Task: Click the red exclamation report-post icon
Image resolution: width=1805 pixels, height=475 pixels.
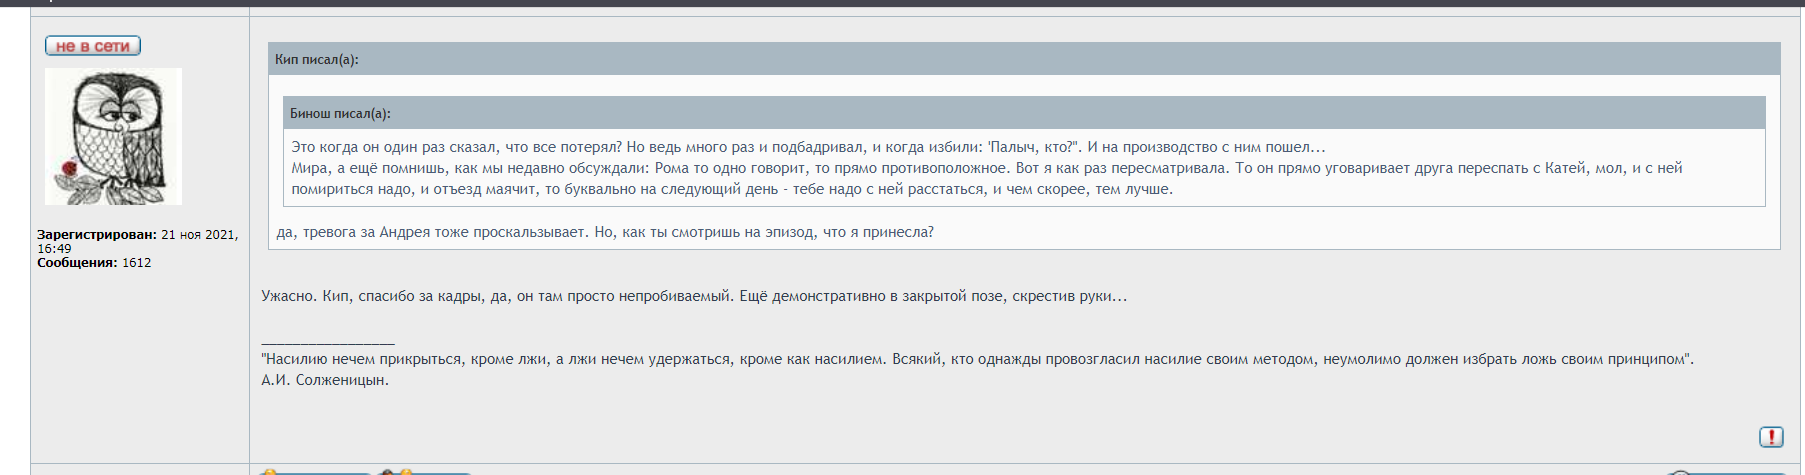Action: 1770,437
